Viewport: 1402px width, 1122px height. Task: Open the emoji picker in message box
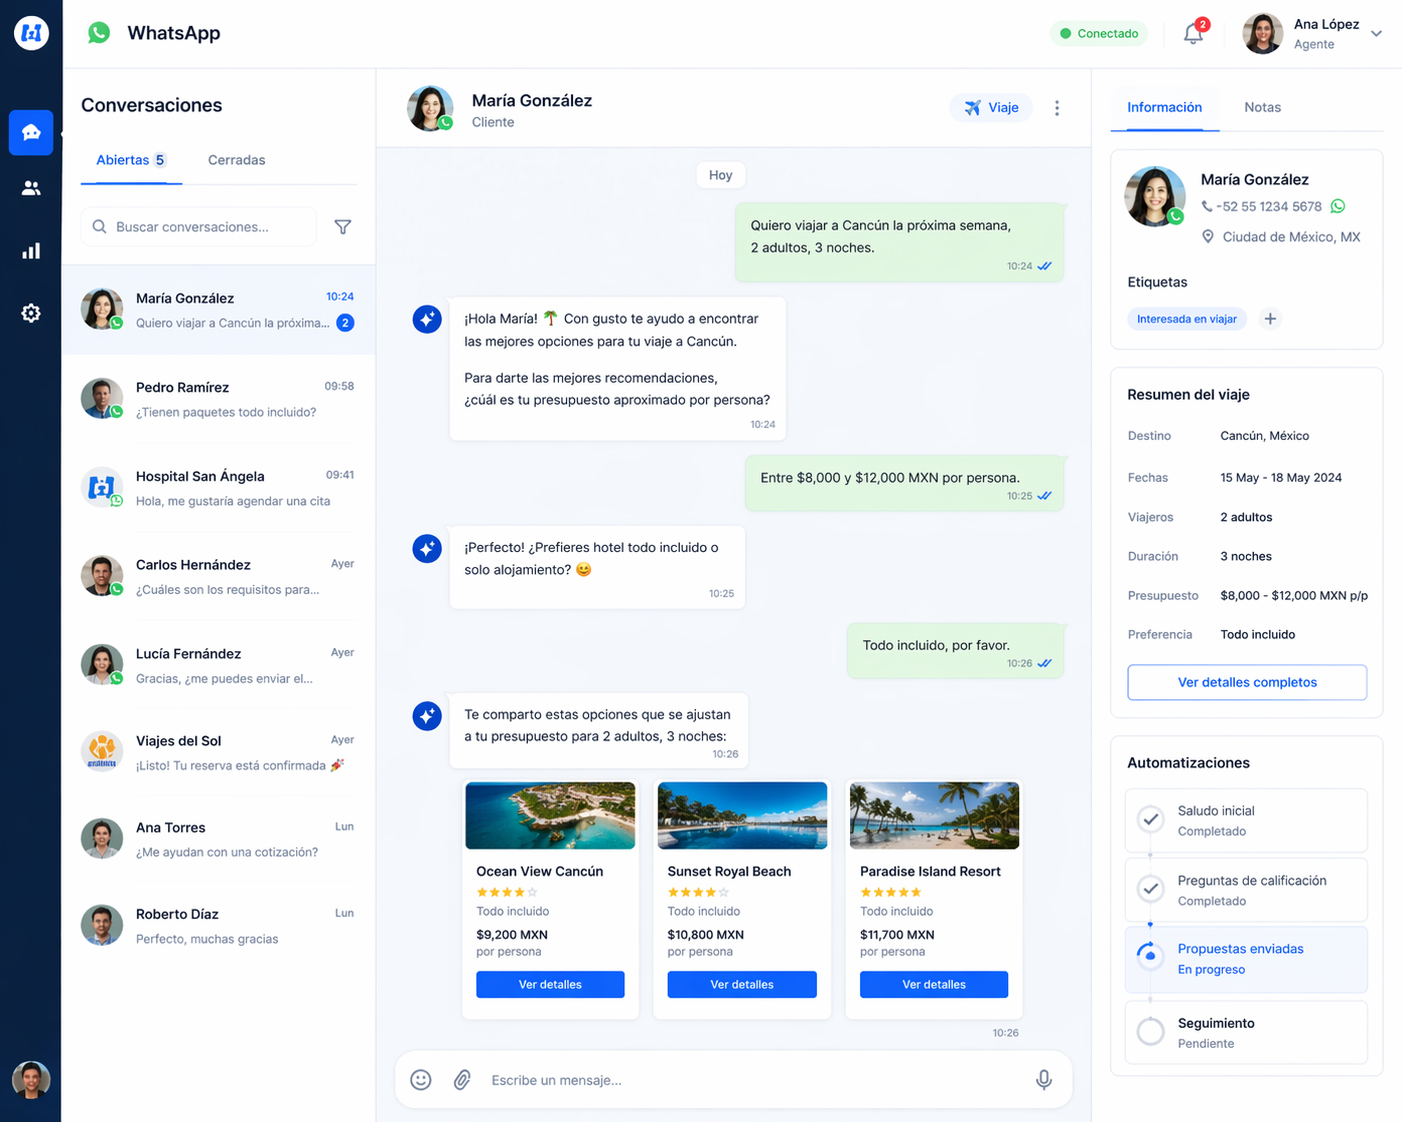[x=421, y=1080]
